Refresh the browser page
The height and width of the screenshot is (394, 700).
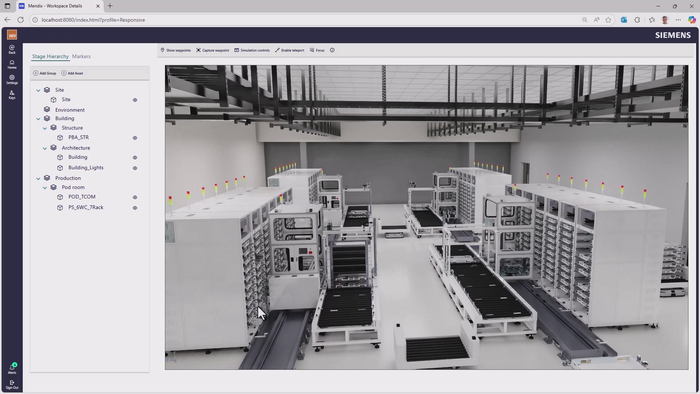[x=21, y=20]
